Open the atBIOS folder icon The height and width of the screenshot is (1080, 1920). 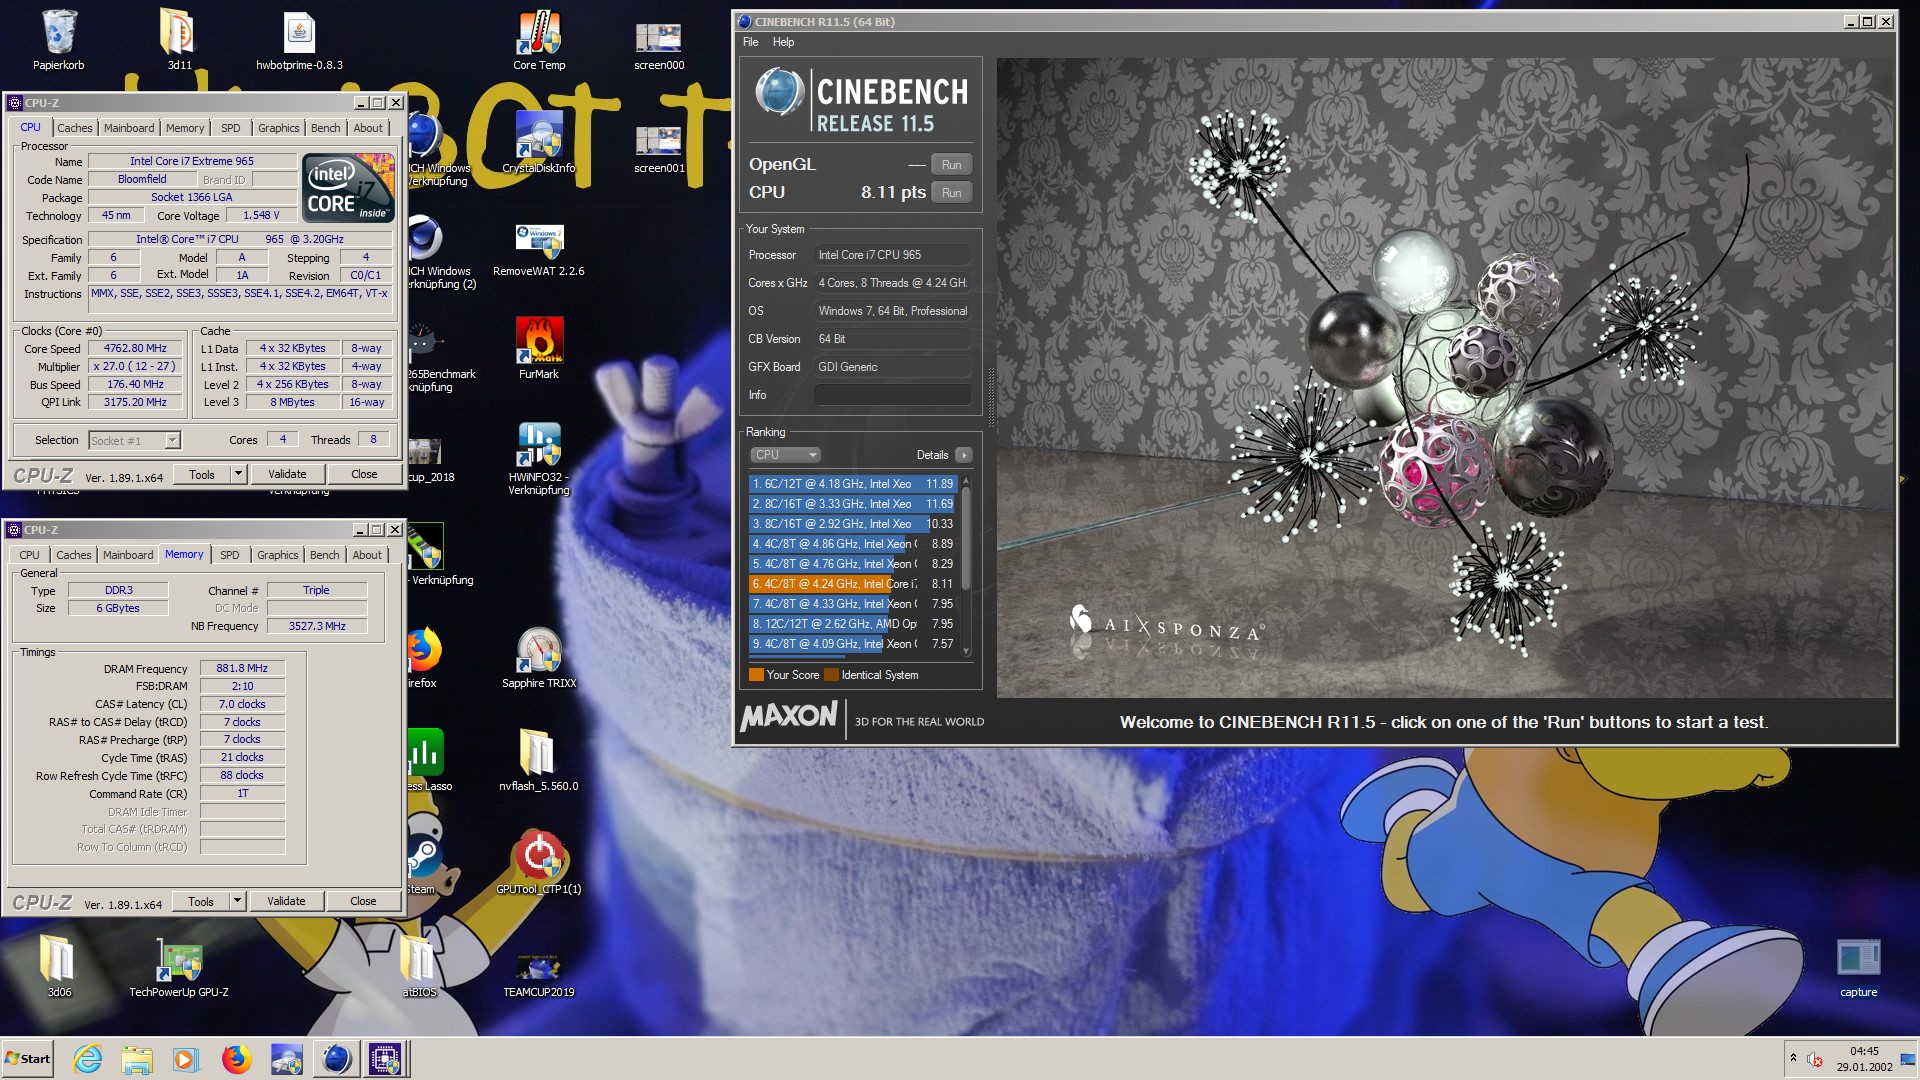tap(419, 965)
